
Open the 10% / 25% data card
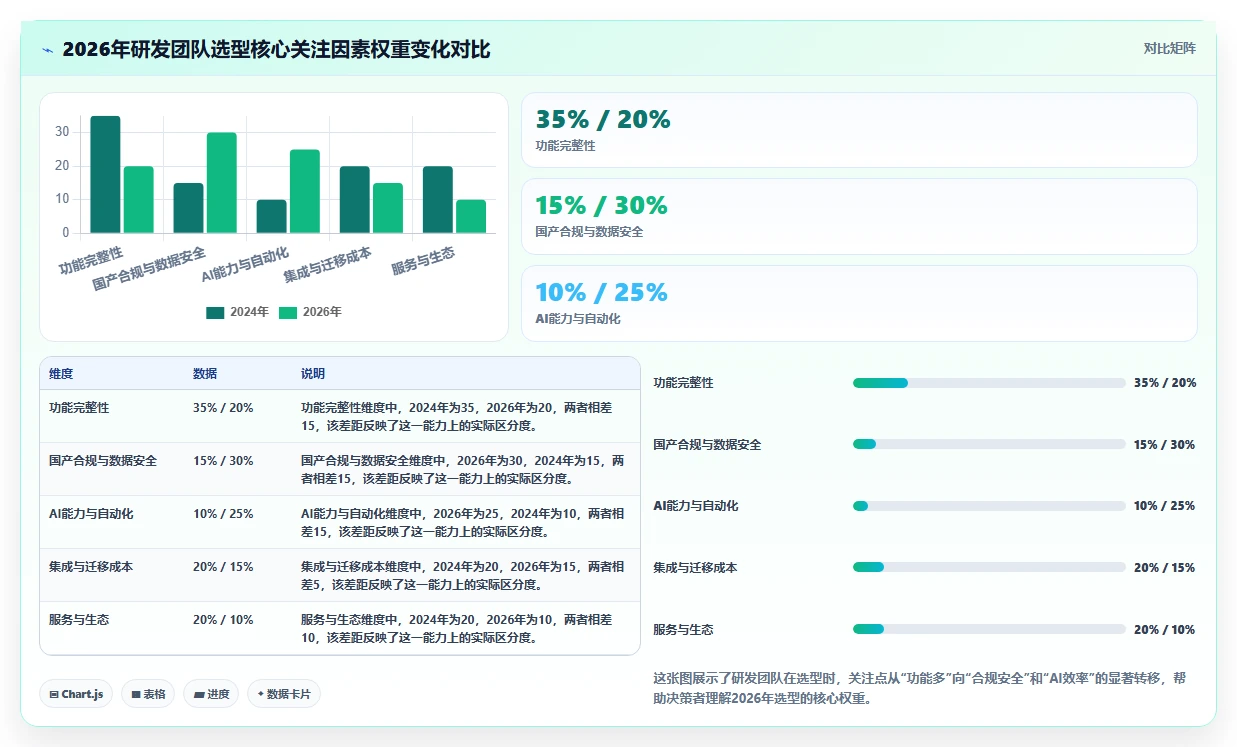click(859, 303)
